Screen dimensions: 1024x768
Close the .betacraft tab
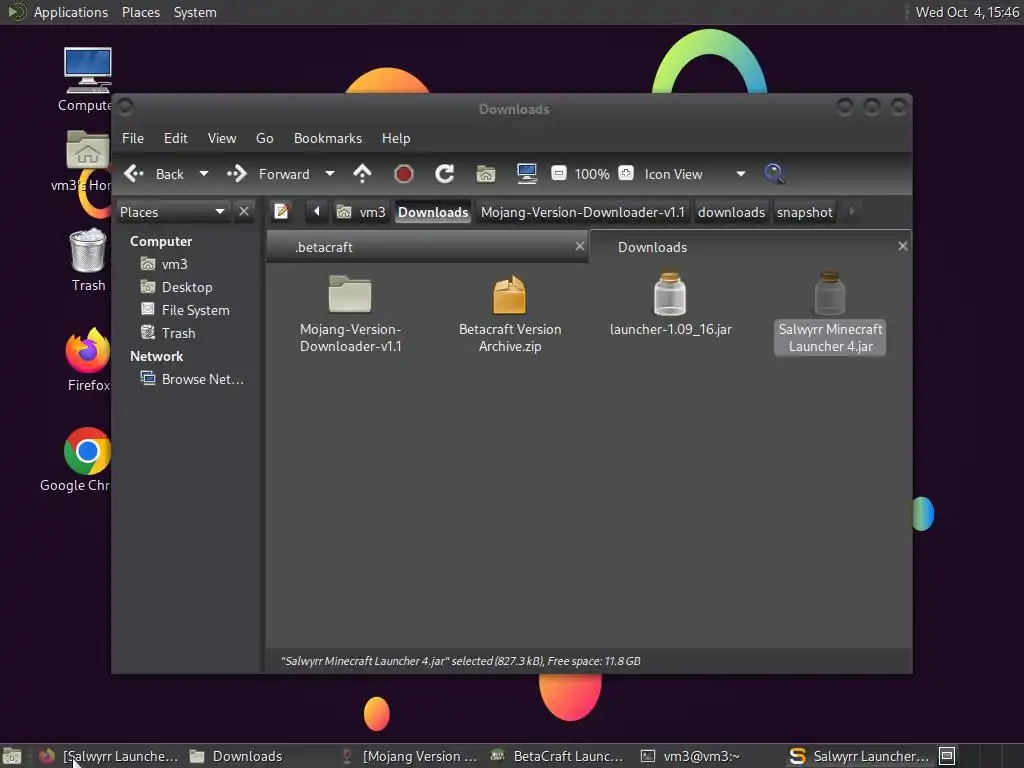[579, 246]
